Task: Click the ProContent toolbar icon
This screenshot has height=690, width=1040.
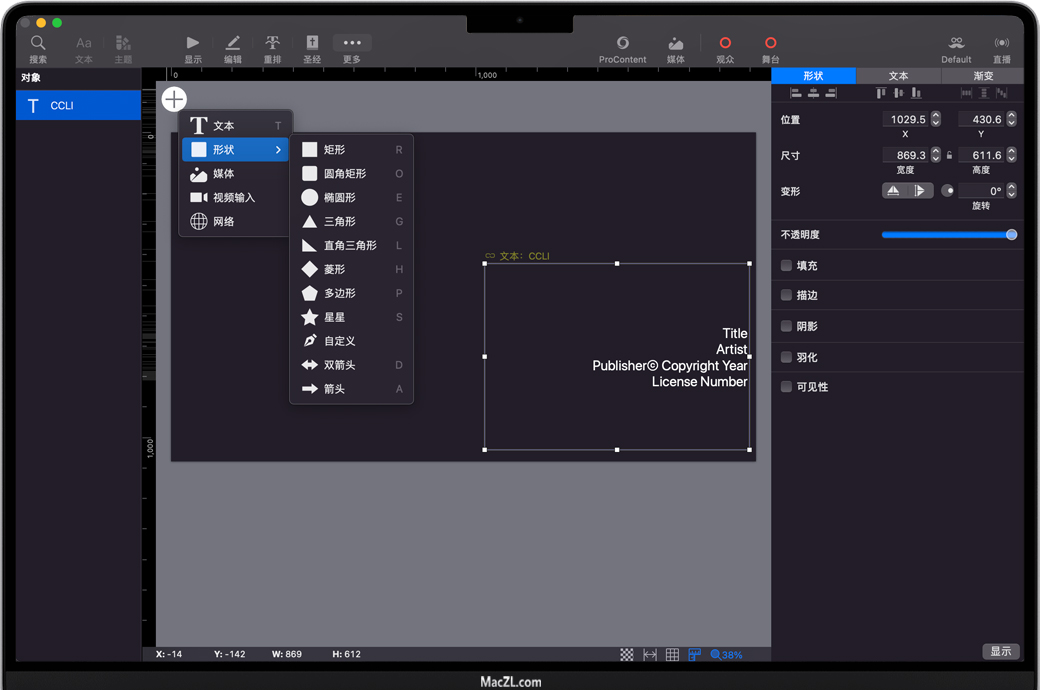Action: (622, 43)
